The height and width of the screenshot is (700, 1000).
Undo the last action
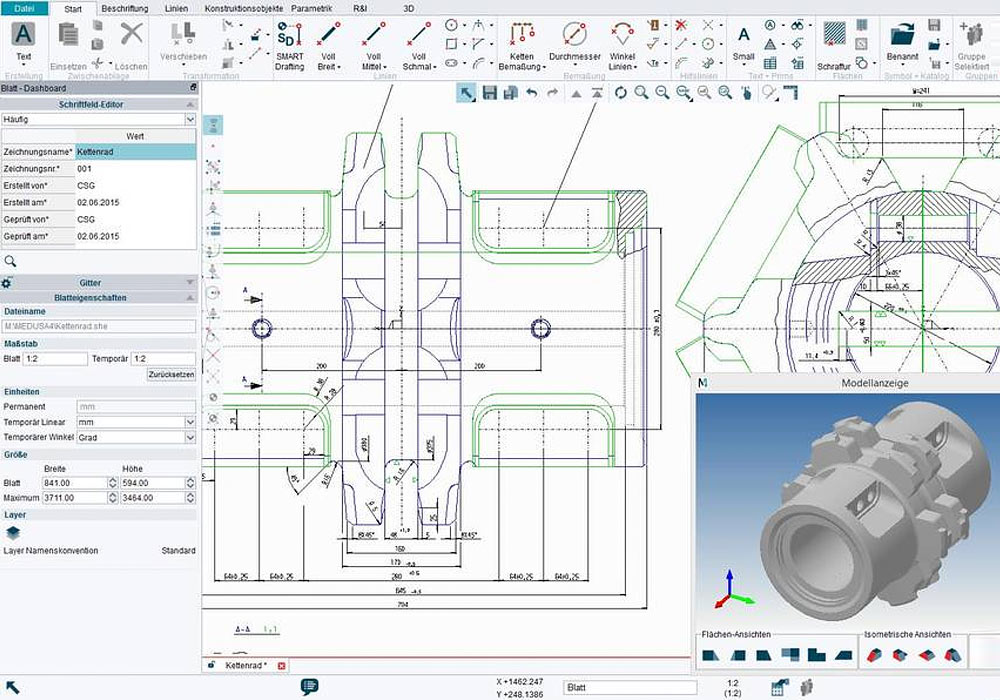(534, 91)
